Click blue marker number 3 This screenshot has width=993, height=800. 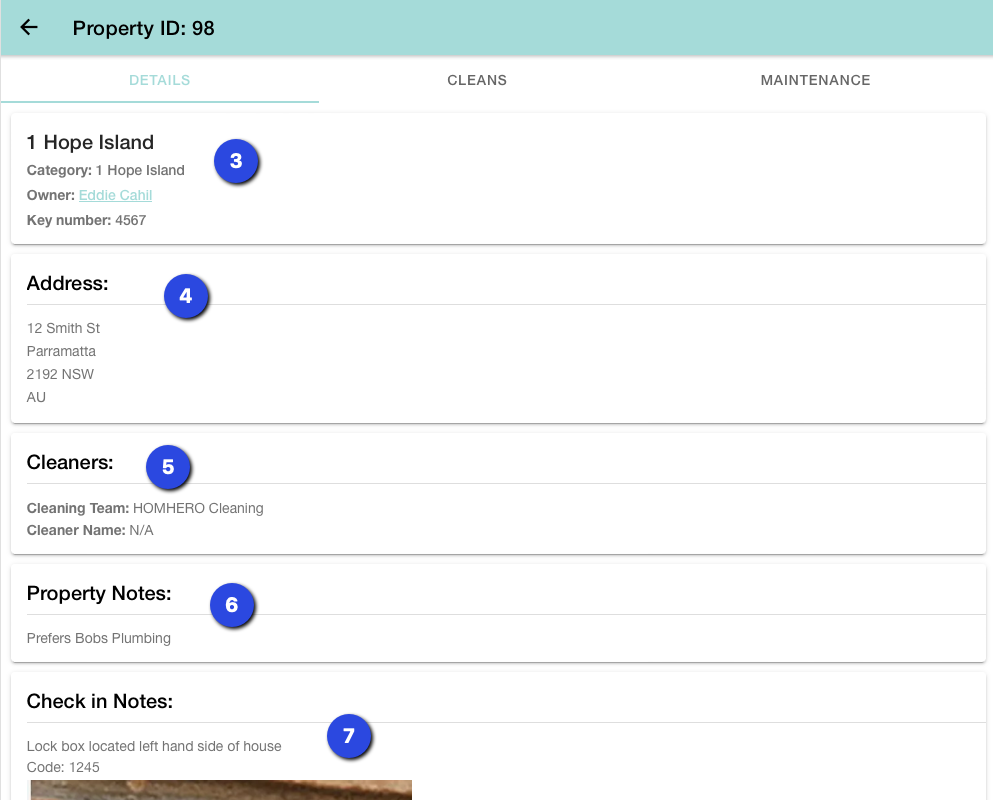click(x=236, y=161)
